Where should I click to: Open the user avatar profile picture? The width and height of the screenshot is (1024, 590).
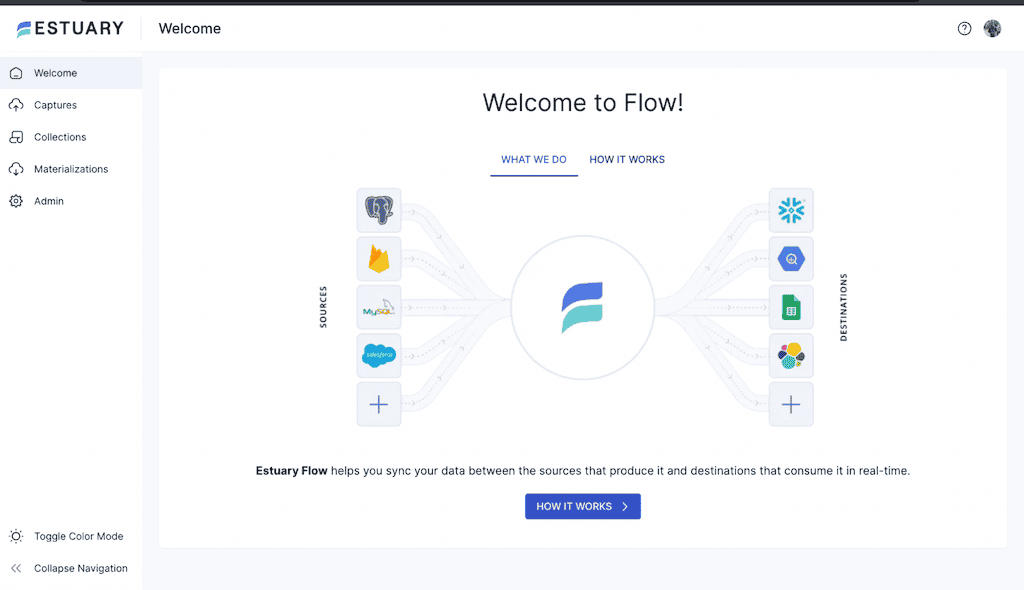click(x=992, y=28)
